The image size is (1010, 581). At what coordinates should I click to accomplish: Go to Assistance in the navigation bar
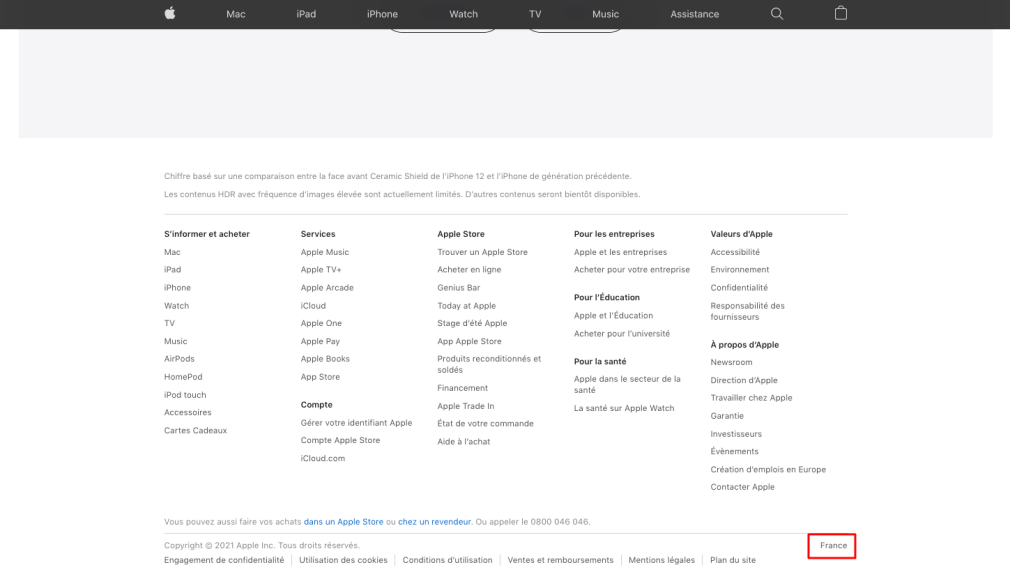pos(694,14)
